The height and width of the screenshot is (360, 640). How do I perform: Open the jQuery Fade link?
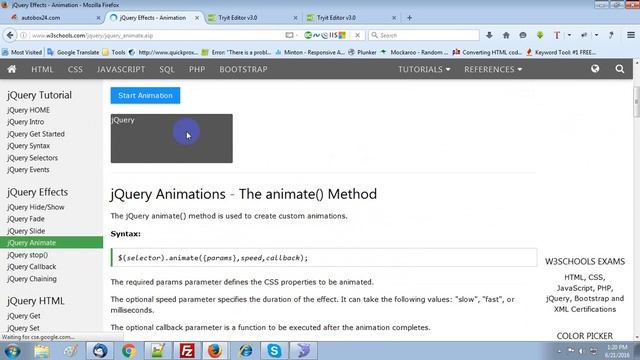coord(26,219)
